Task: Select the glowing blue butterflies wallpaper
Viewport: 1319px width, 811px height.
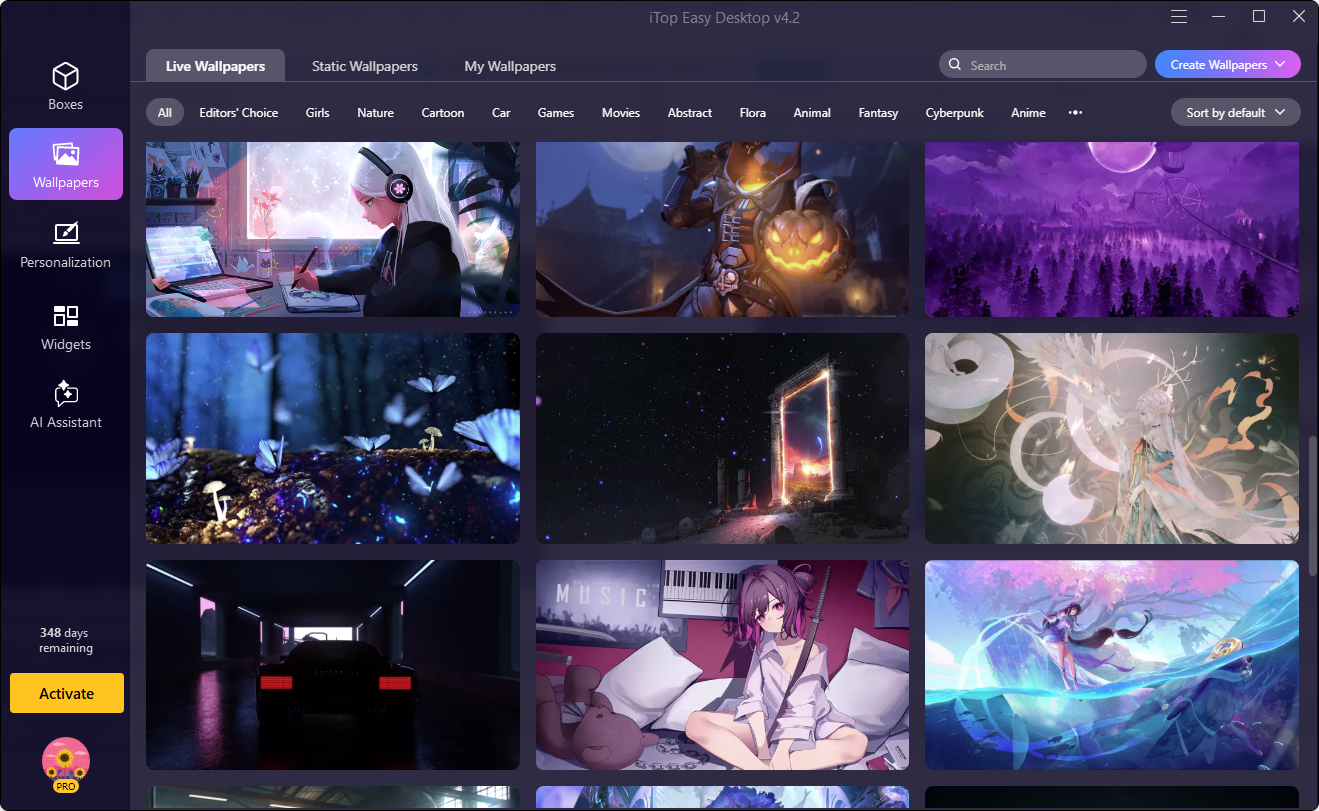Action: point(333,438)
